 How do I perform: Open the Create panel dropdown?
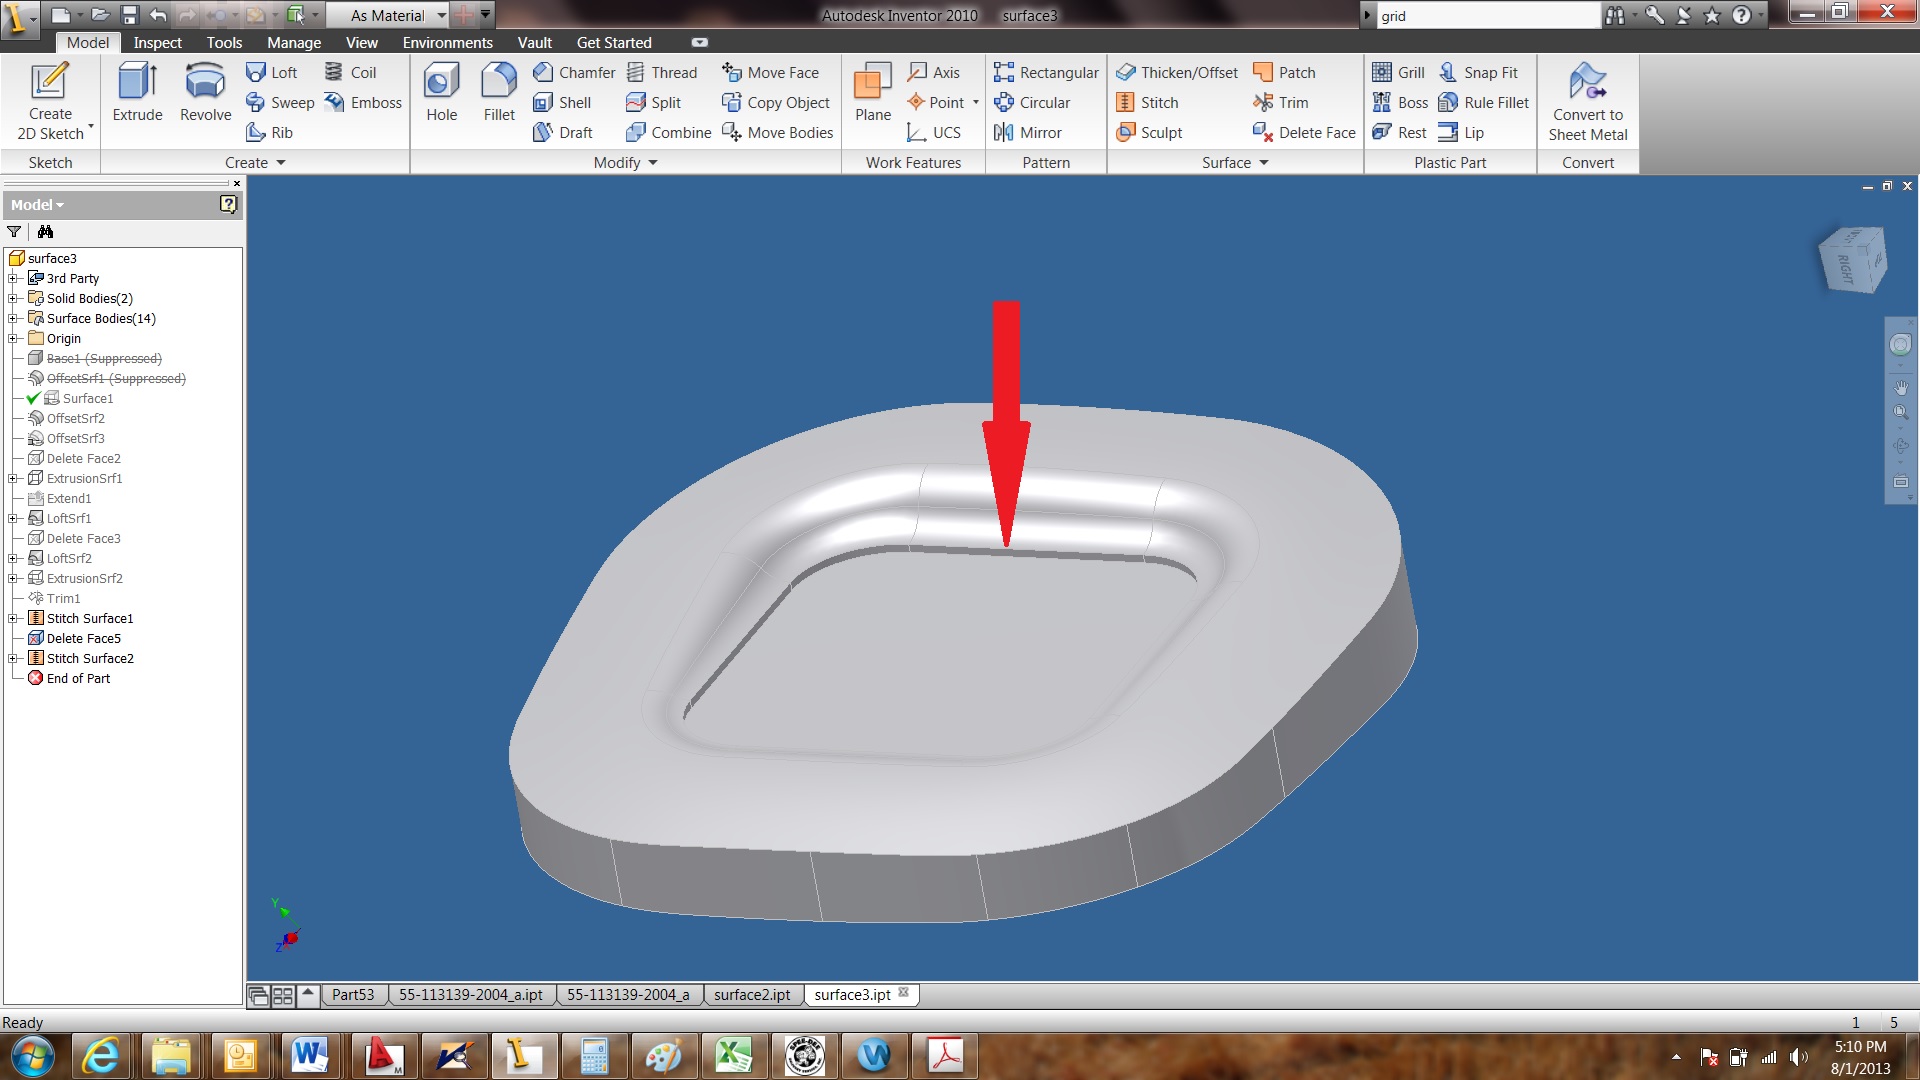[255, 162]
